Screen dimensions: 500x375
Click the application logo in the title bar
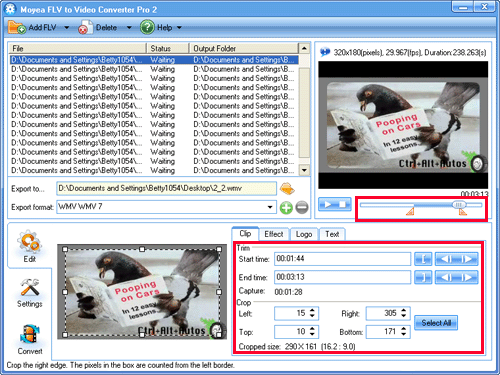pyautogui.click(x=10, y=9)
